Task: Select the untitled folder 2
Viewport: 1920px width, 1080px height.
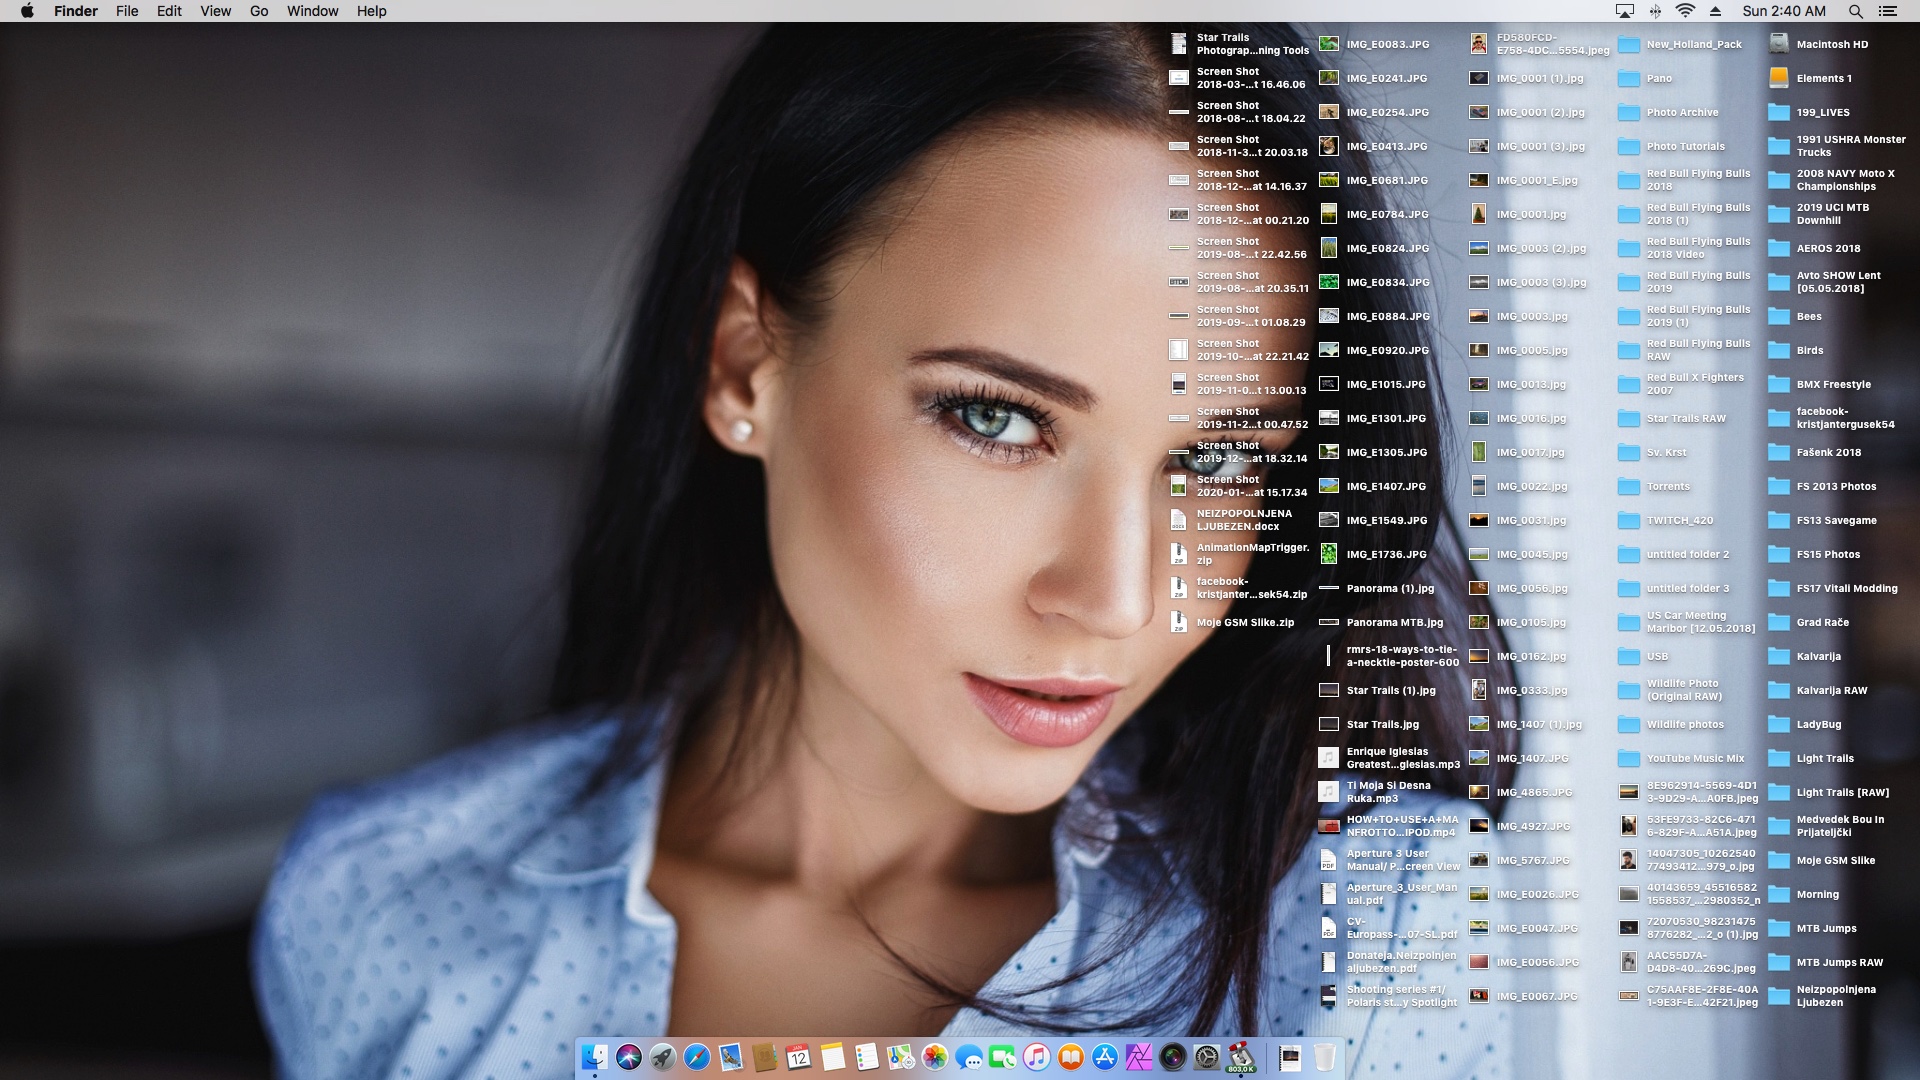Action: [1674, 554]
